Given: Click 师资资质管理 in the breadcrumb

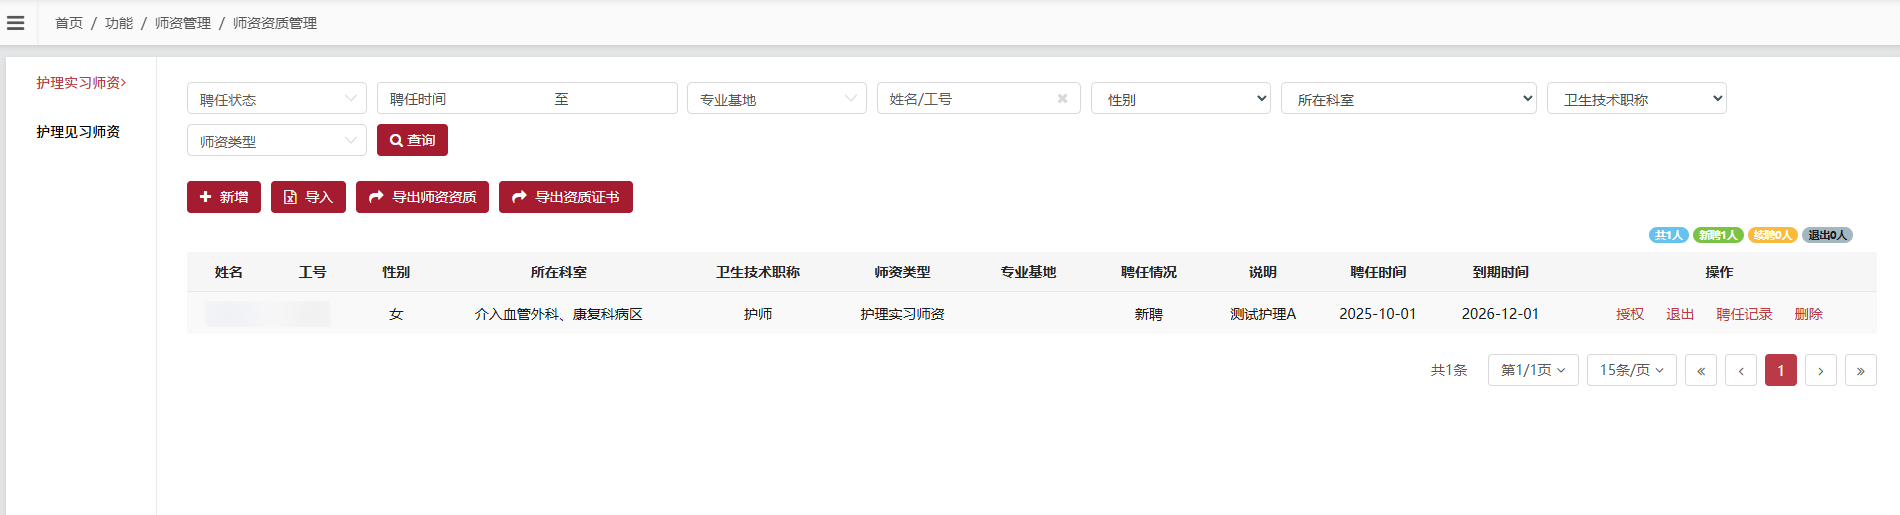Looking at the screenshot, I should tap(275, 23).
